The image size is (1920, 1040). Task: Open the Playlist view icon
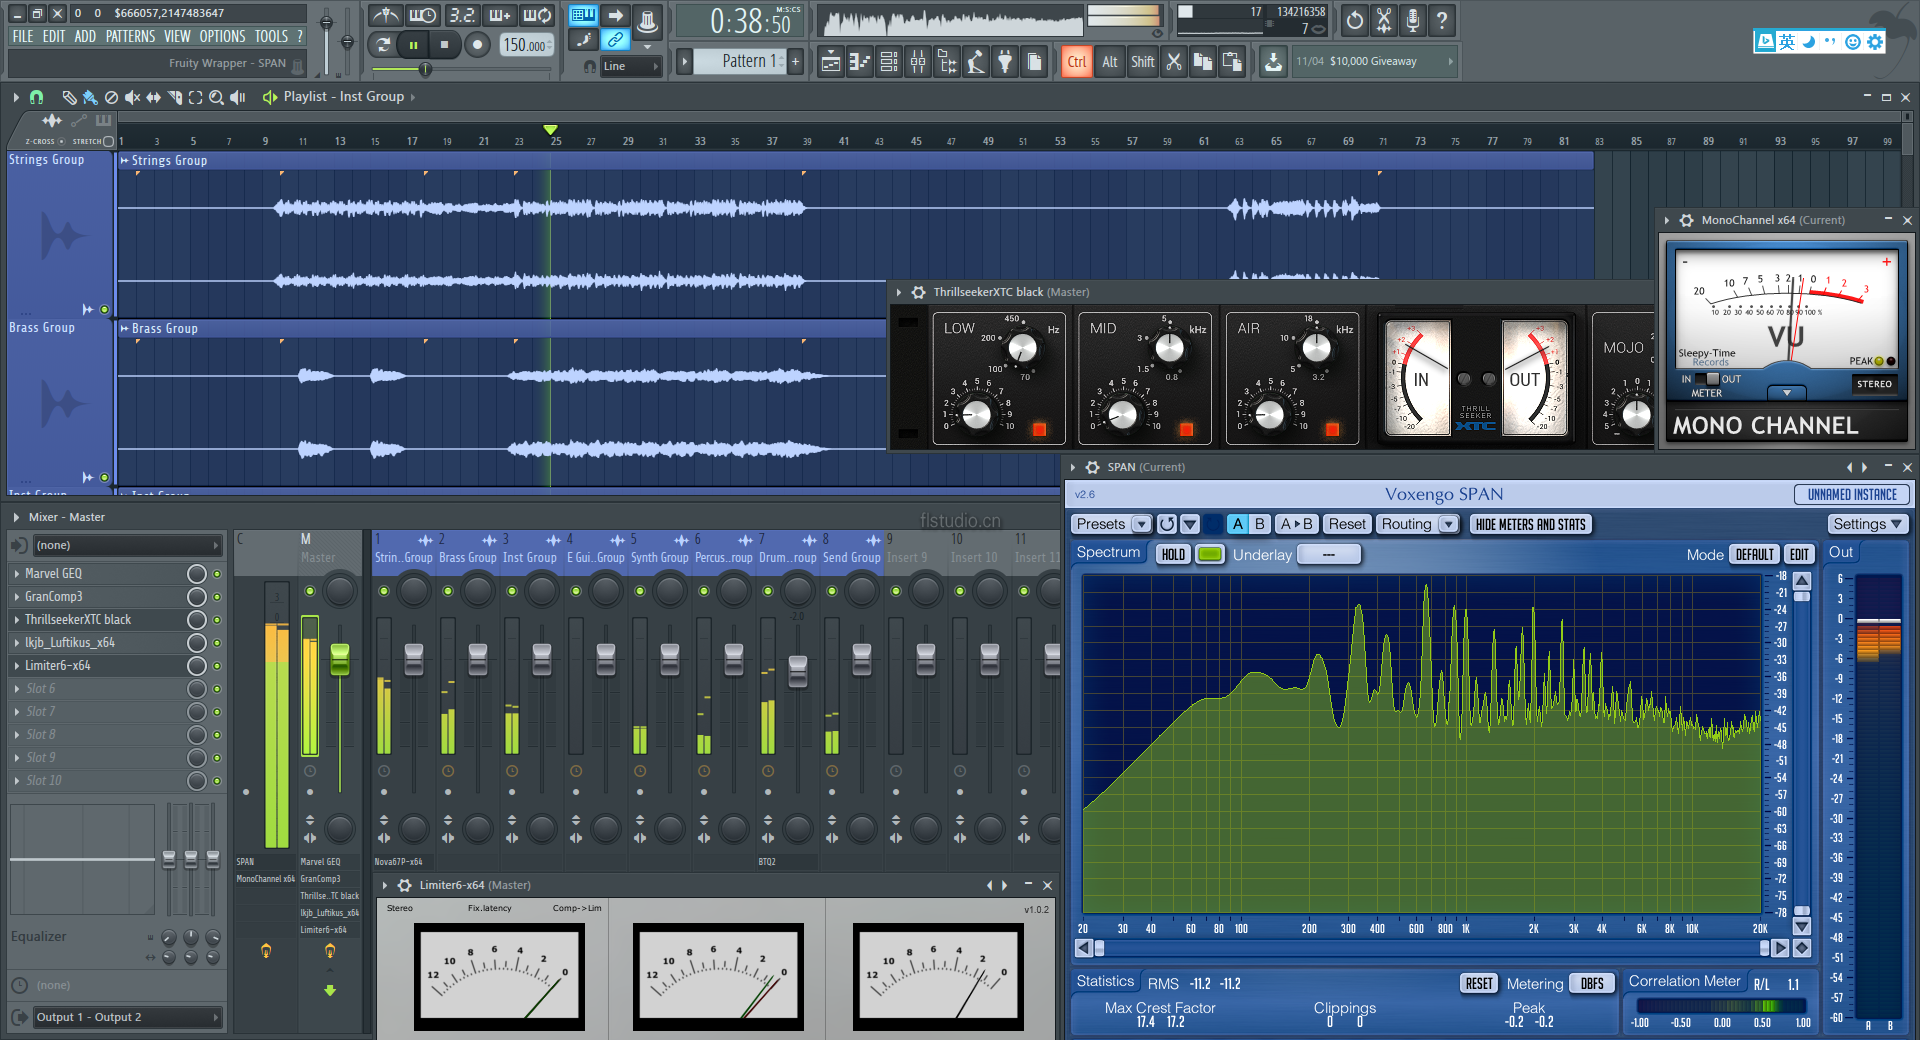coord(830,62)
